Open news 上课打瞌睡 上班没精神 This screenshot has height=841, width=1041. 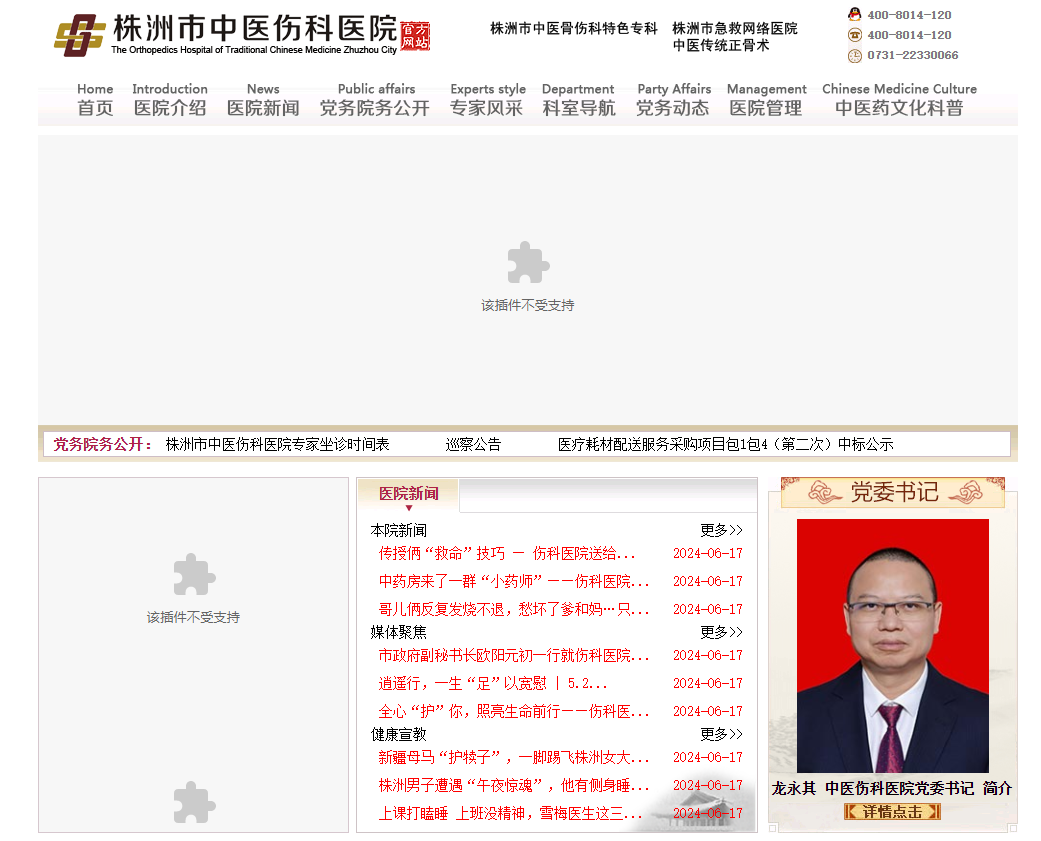click(x=510, y=814)
